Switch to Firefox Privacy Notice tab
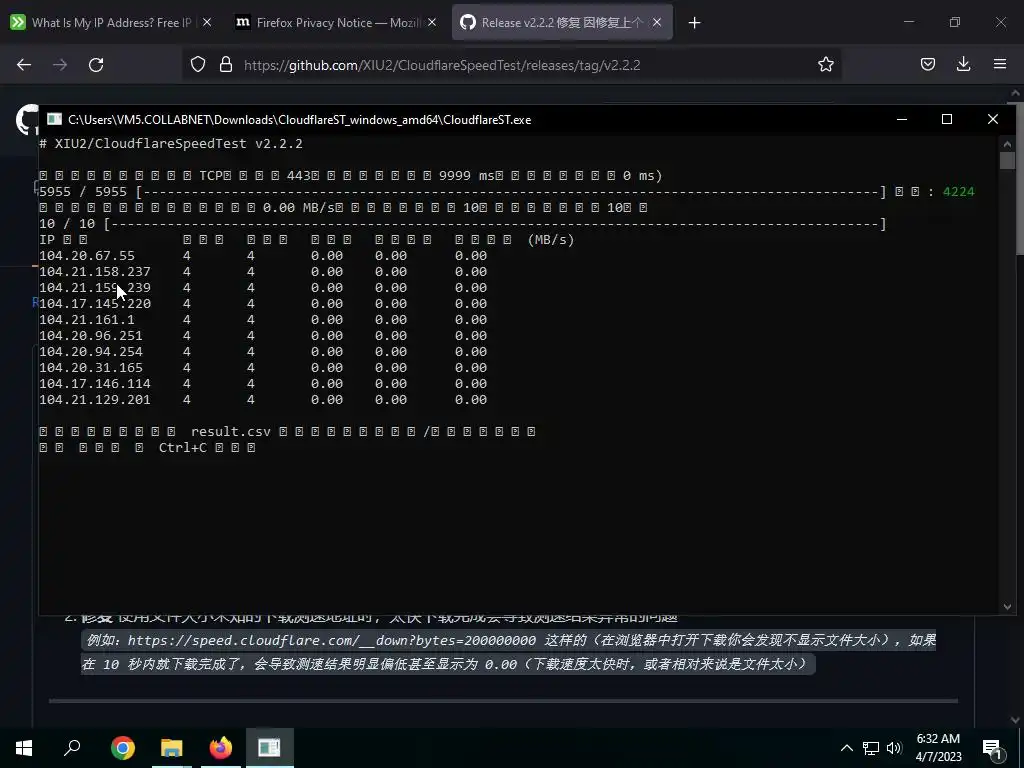1024x768 pixels. (335, 22)
